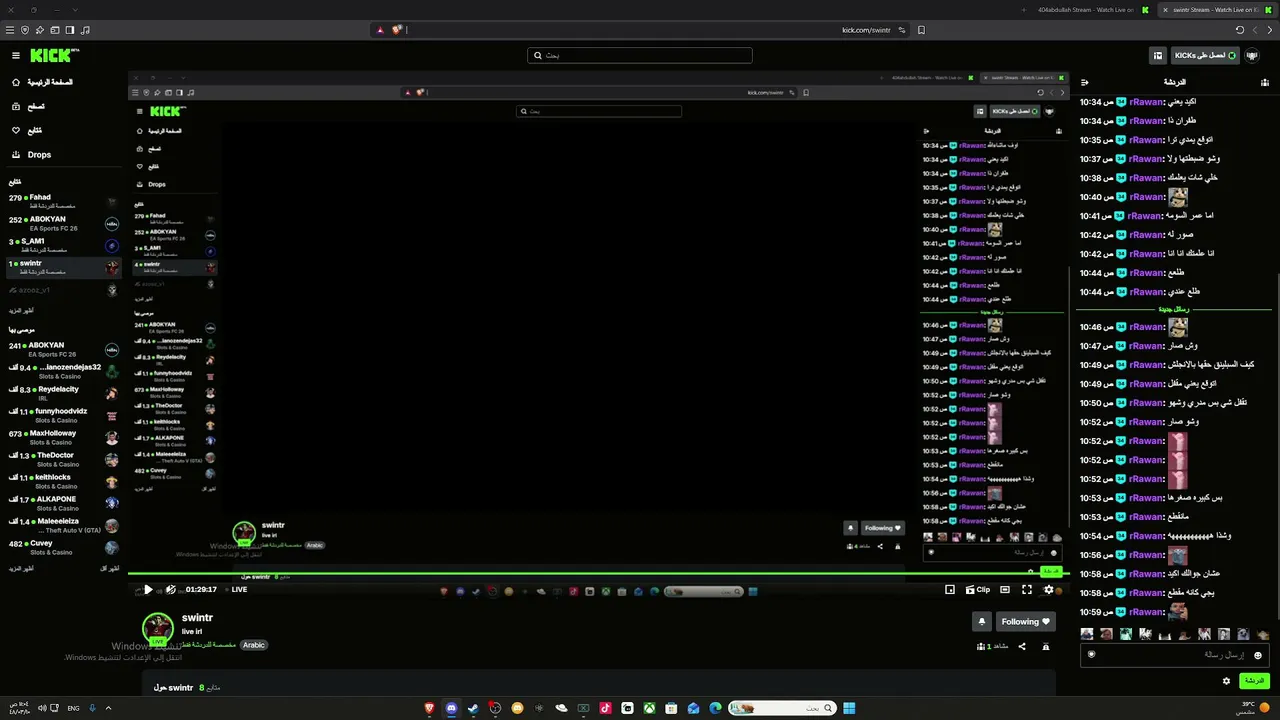Open Xbox app from the taskbar
Screen dimensions: 1280x720
point(649,708)
